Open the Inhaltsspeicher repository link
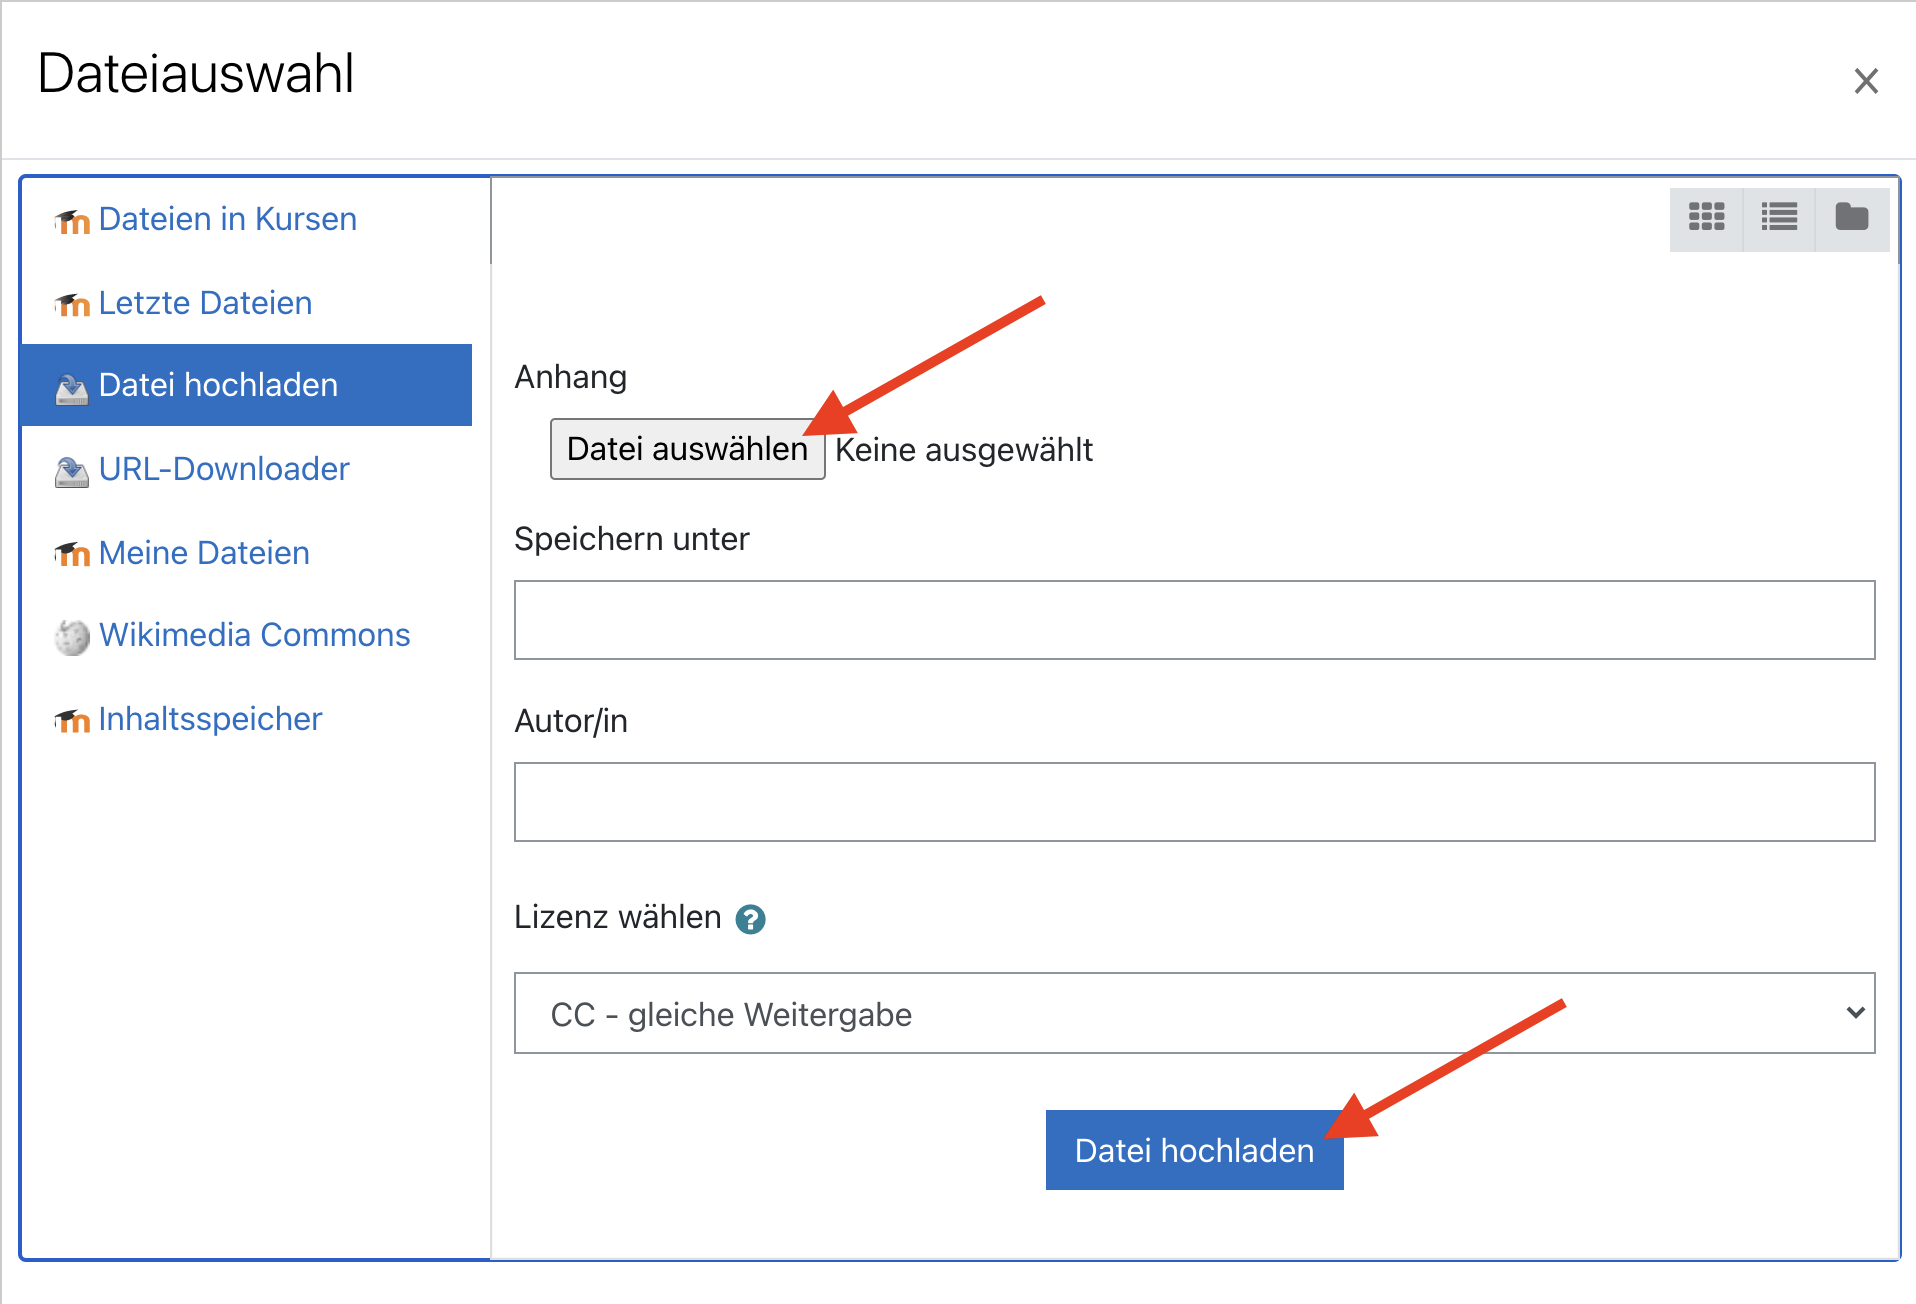Screen dimensions: 1916x1304 [210, 719]
